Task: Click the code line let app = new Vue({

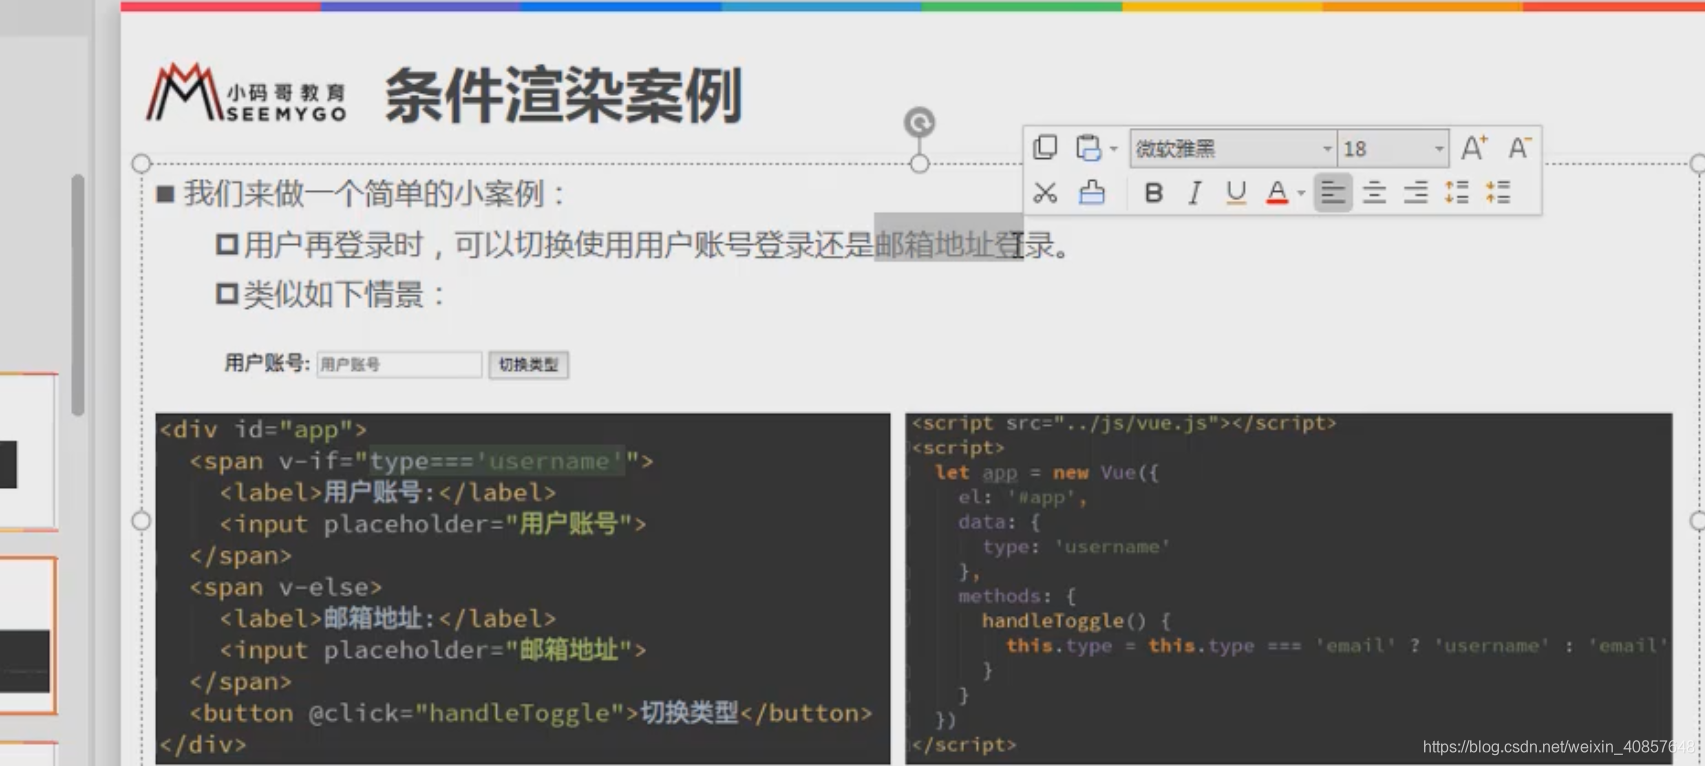Action: [x=1047, y=472]
